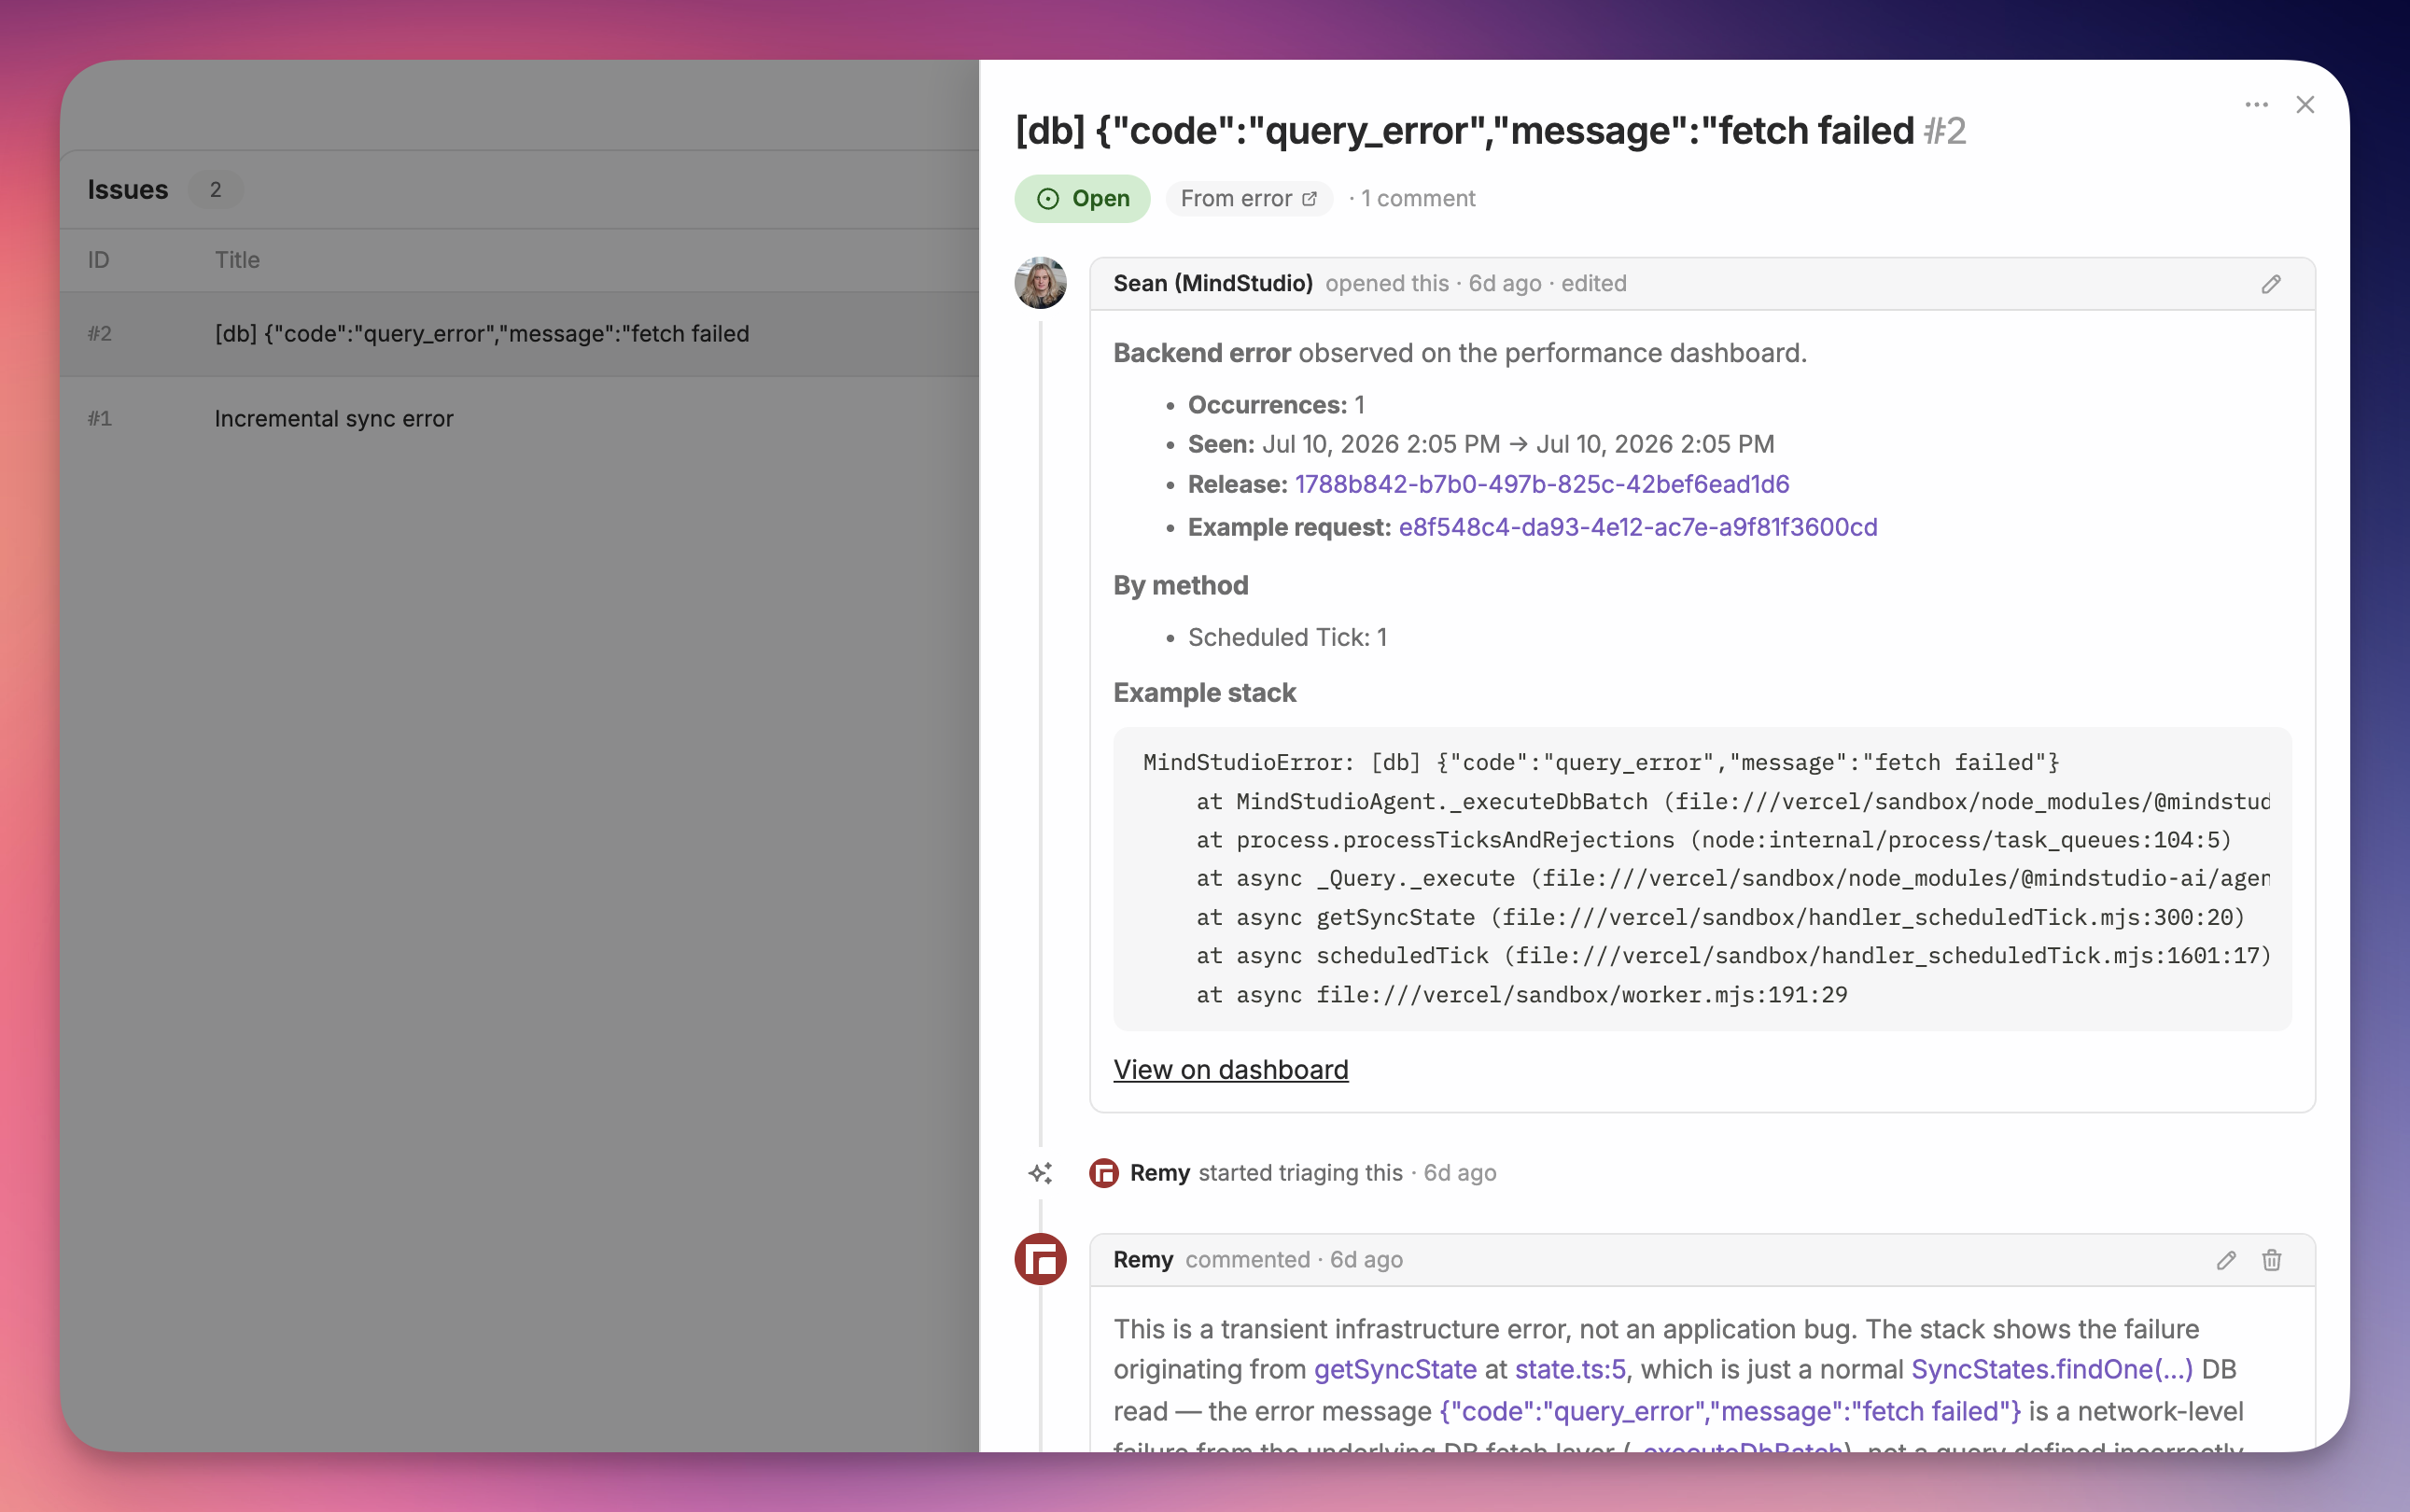Click the state.ts:5 code reference

[1570, 1370]
